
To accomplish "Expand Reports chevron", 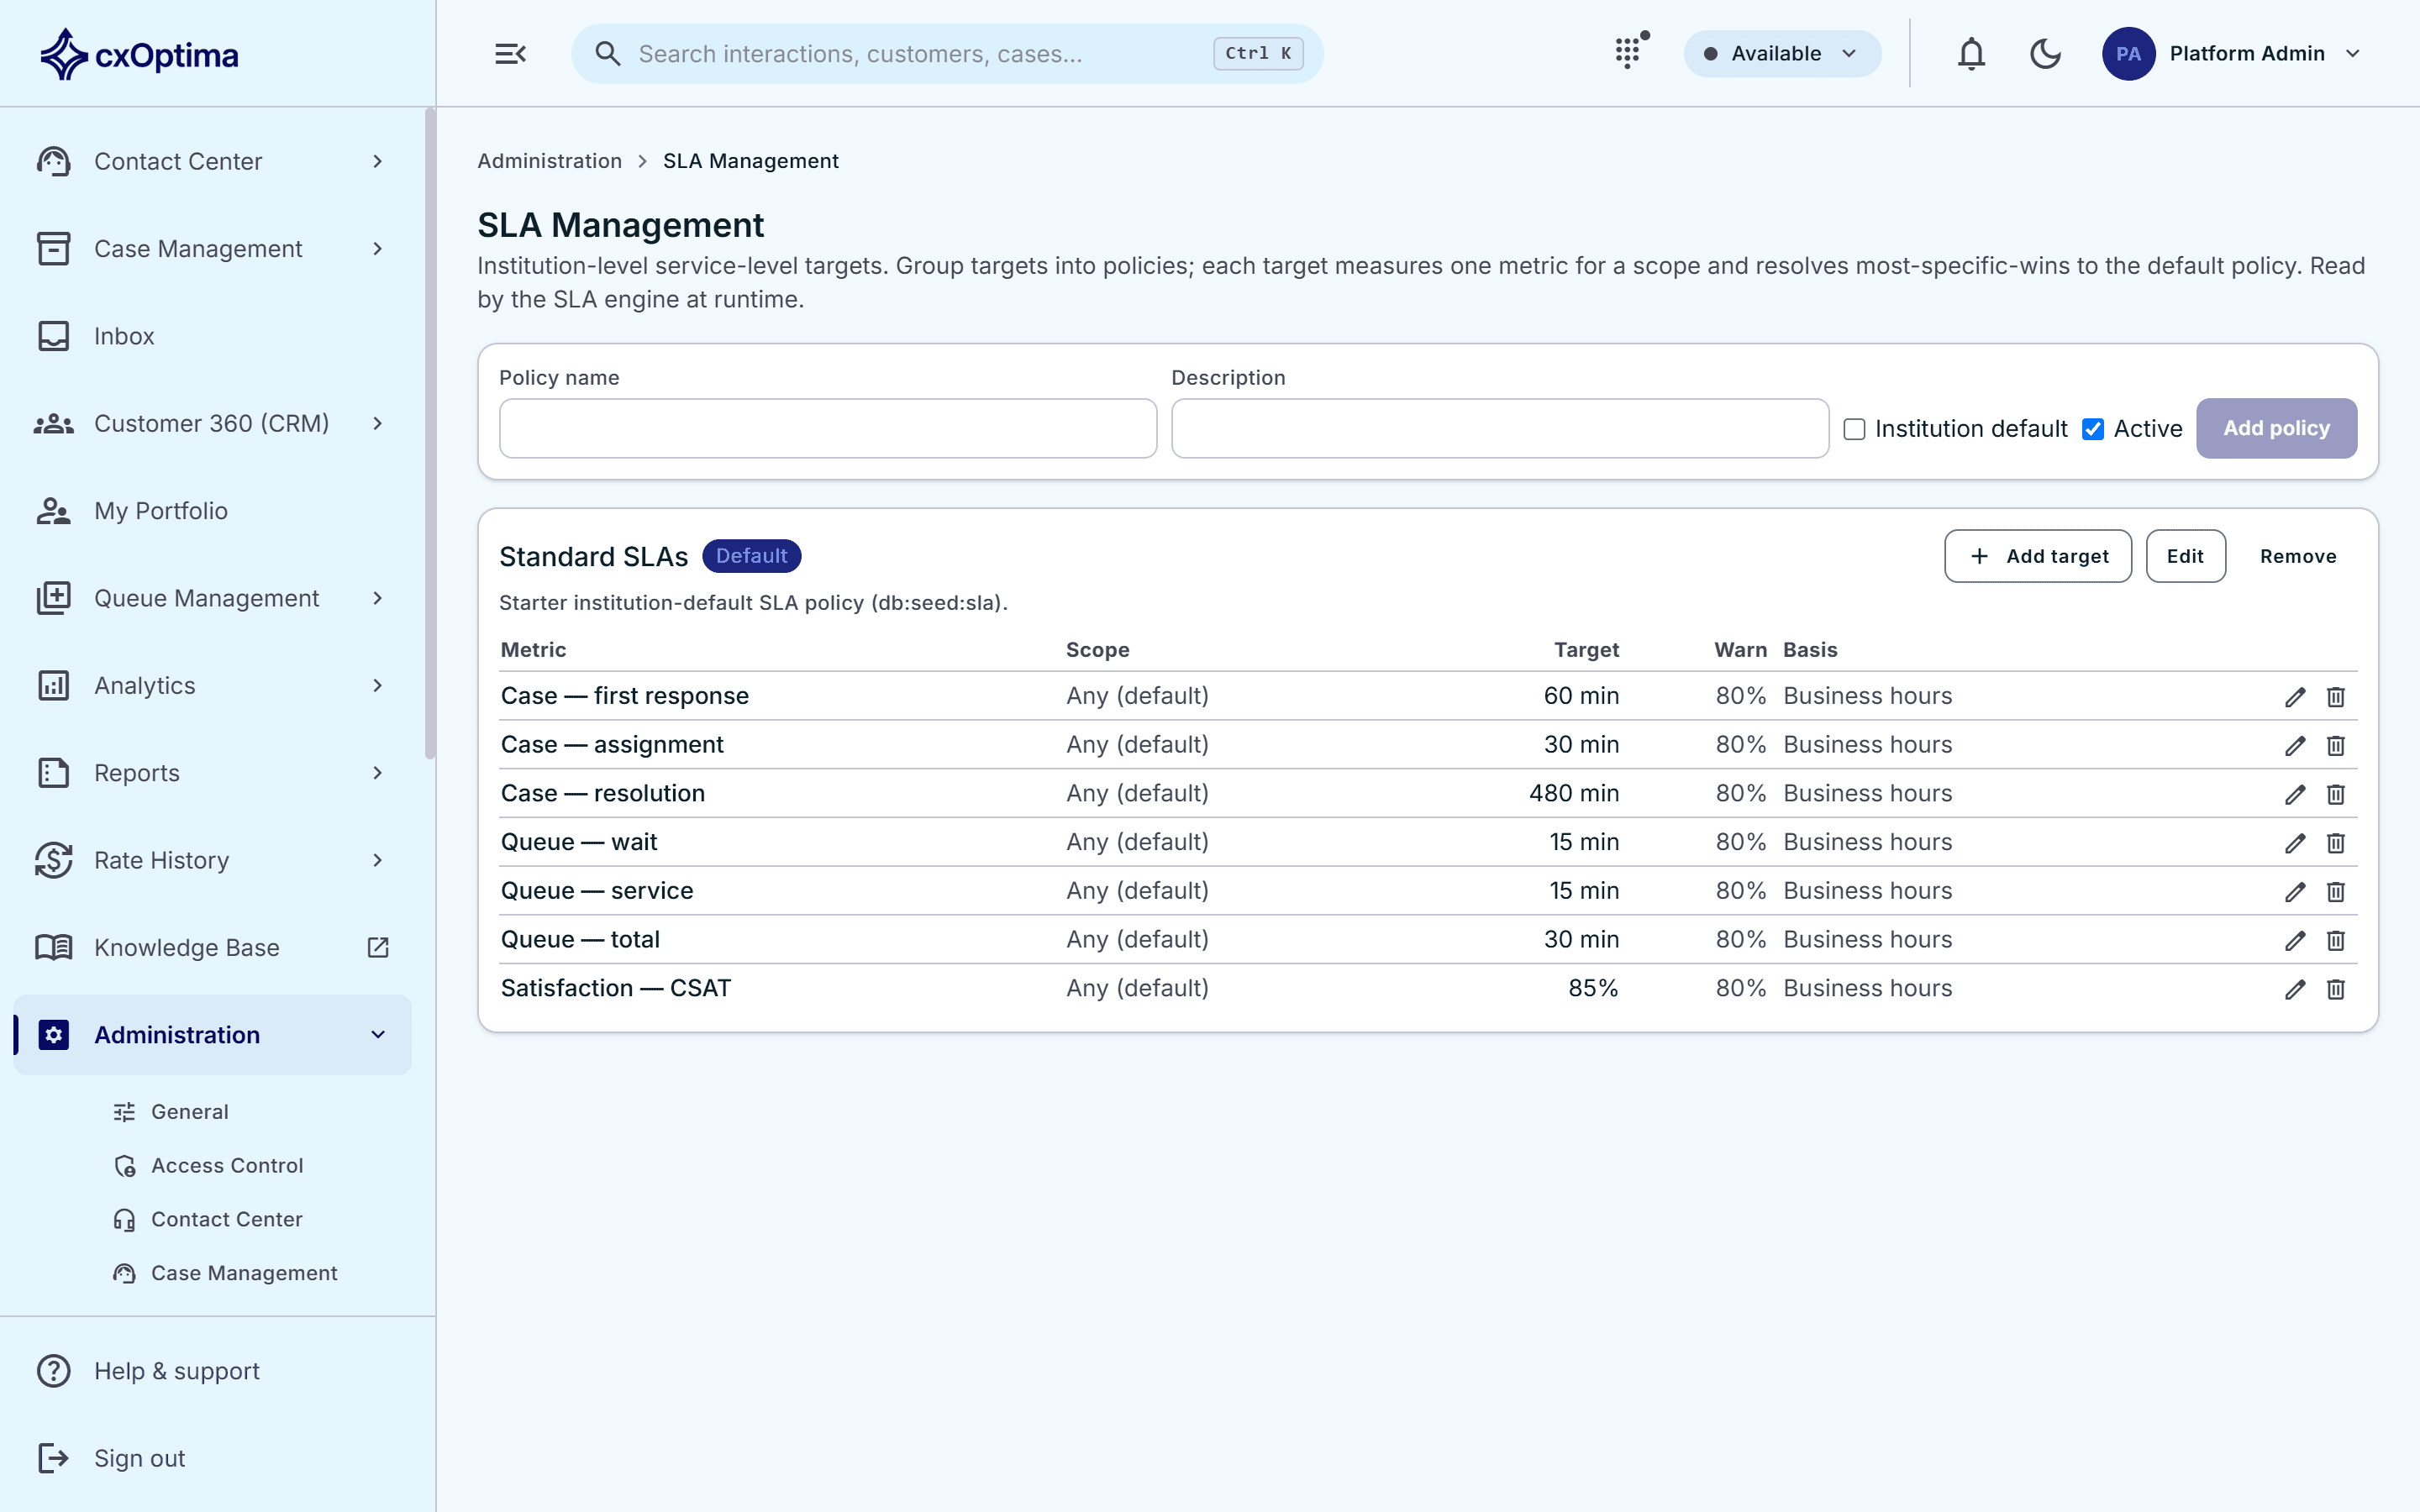I will click(378, 773).
